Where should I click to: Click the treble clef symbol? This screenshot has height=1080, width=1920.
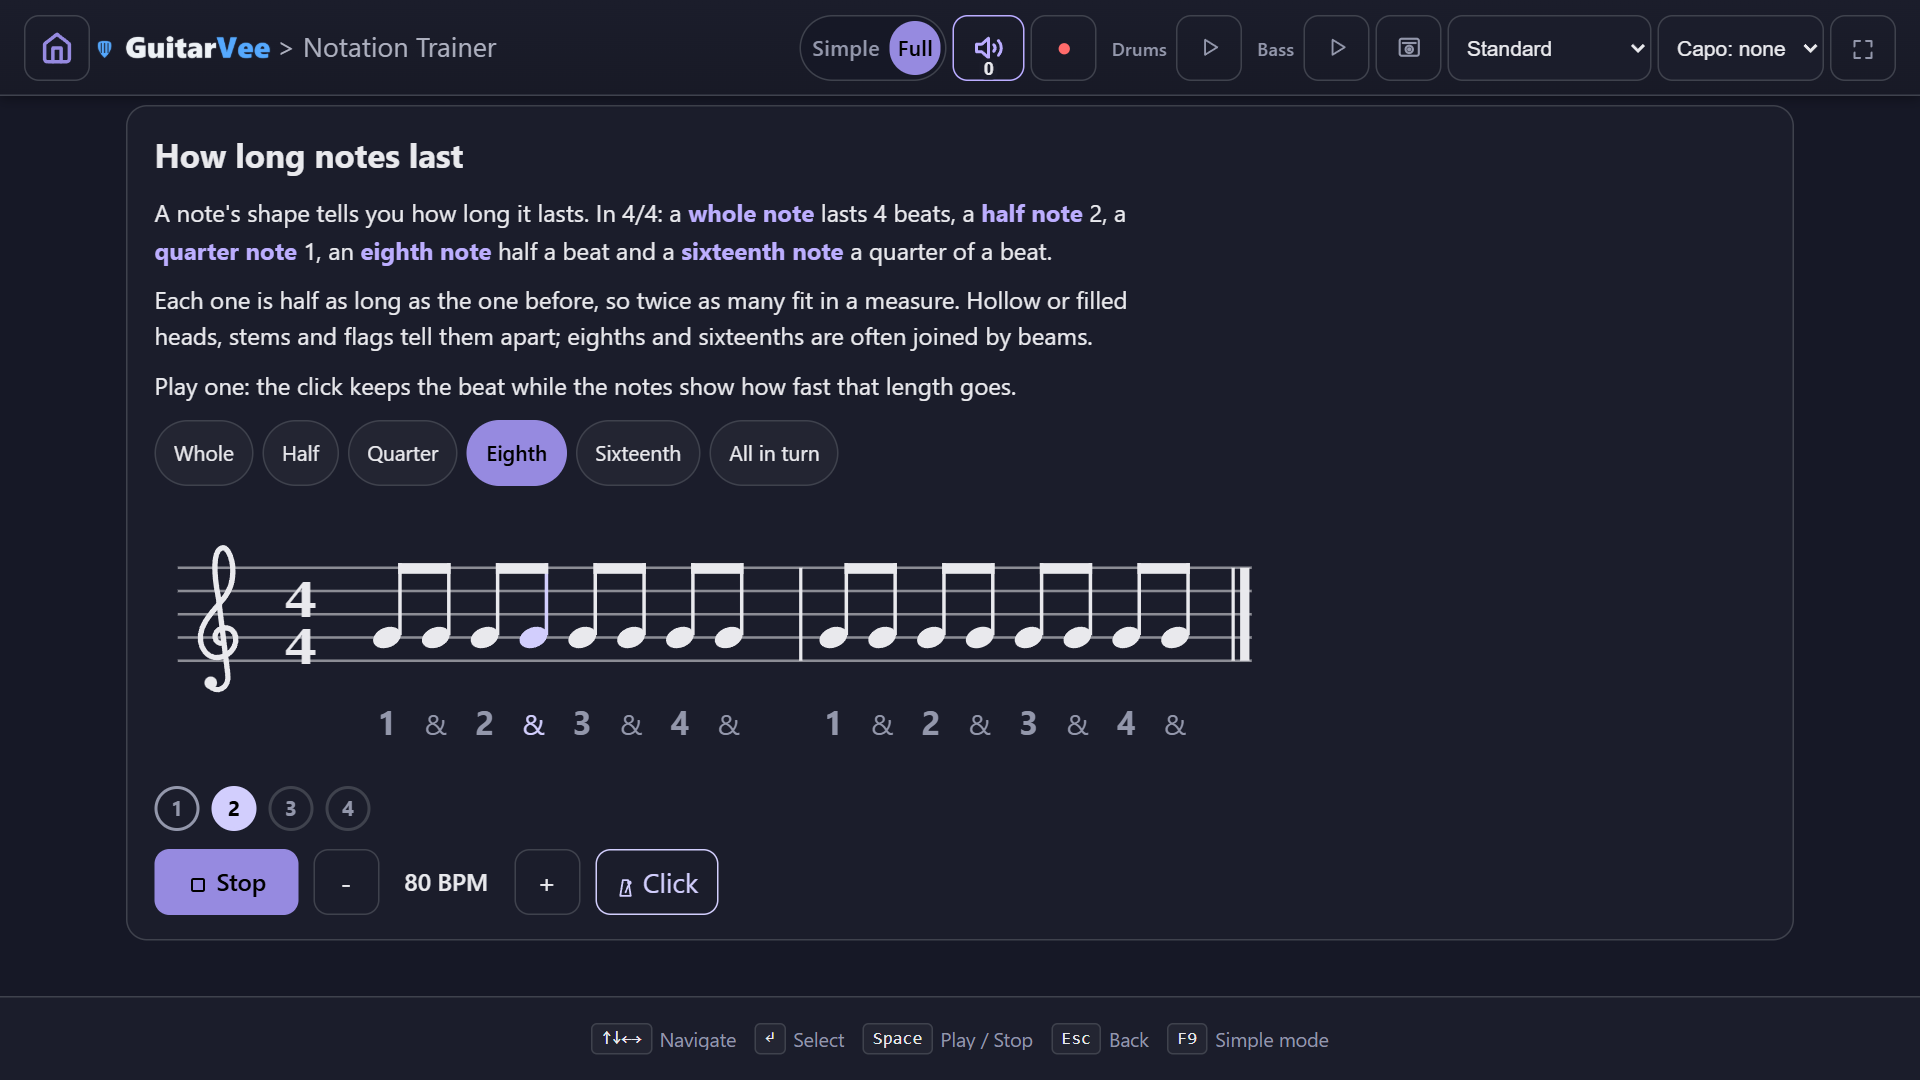click(219, 618)
